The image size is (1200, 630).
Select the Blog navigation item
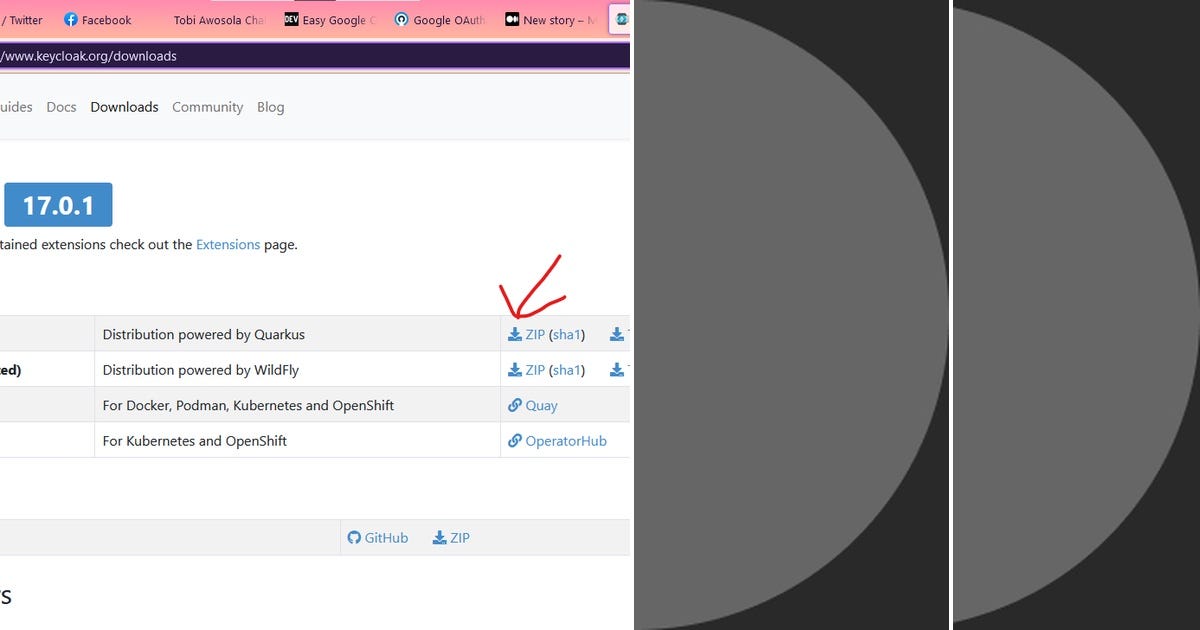[x=270, y=107]
